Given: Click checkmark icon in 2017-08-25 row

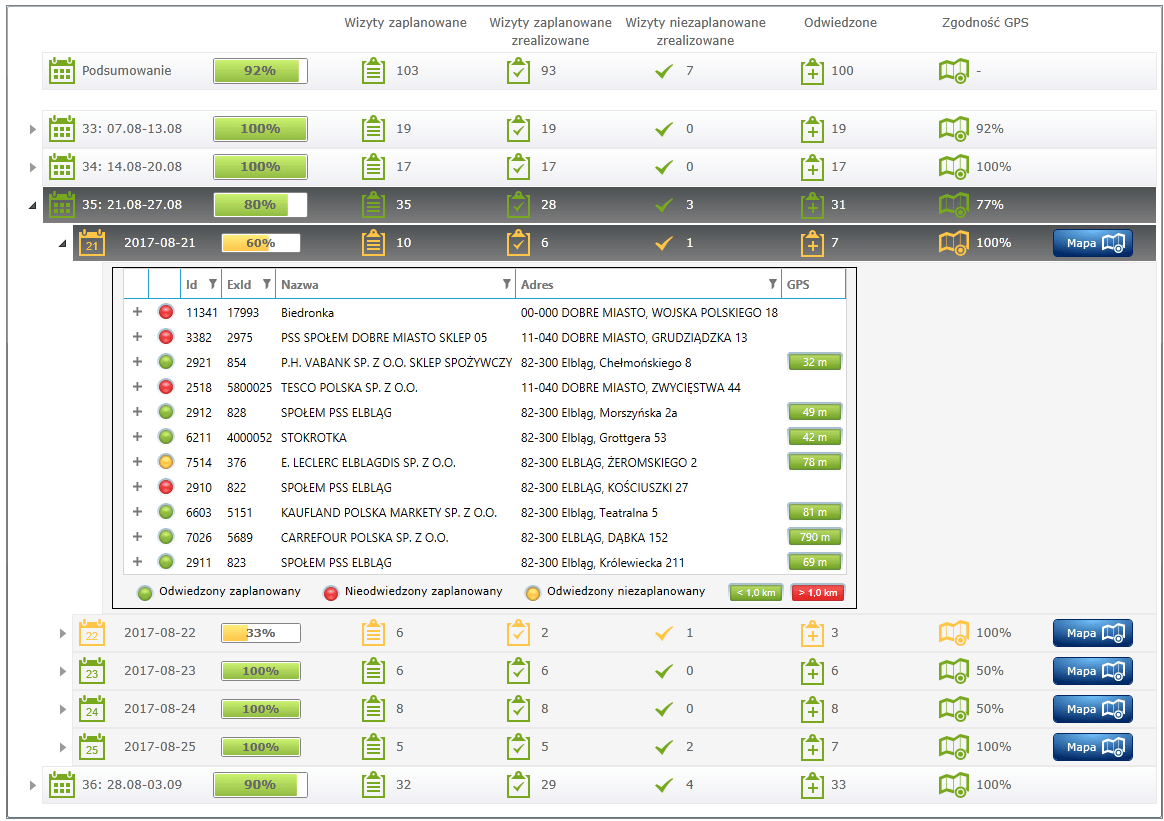Looking at the screenshot, I should (662, 747).
